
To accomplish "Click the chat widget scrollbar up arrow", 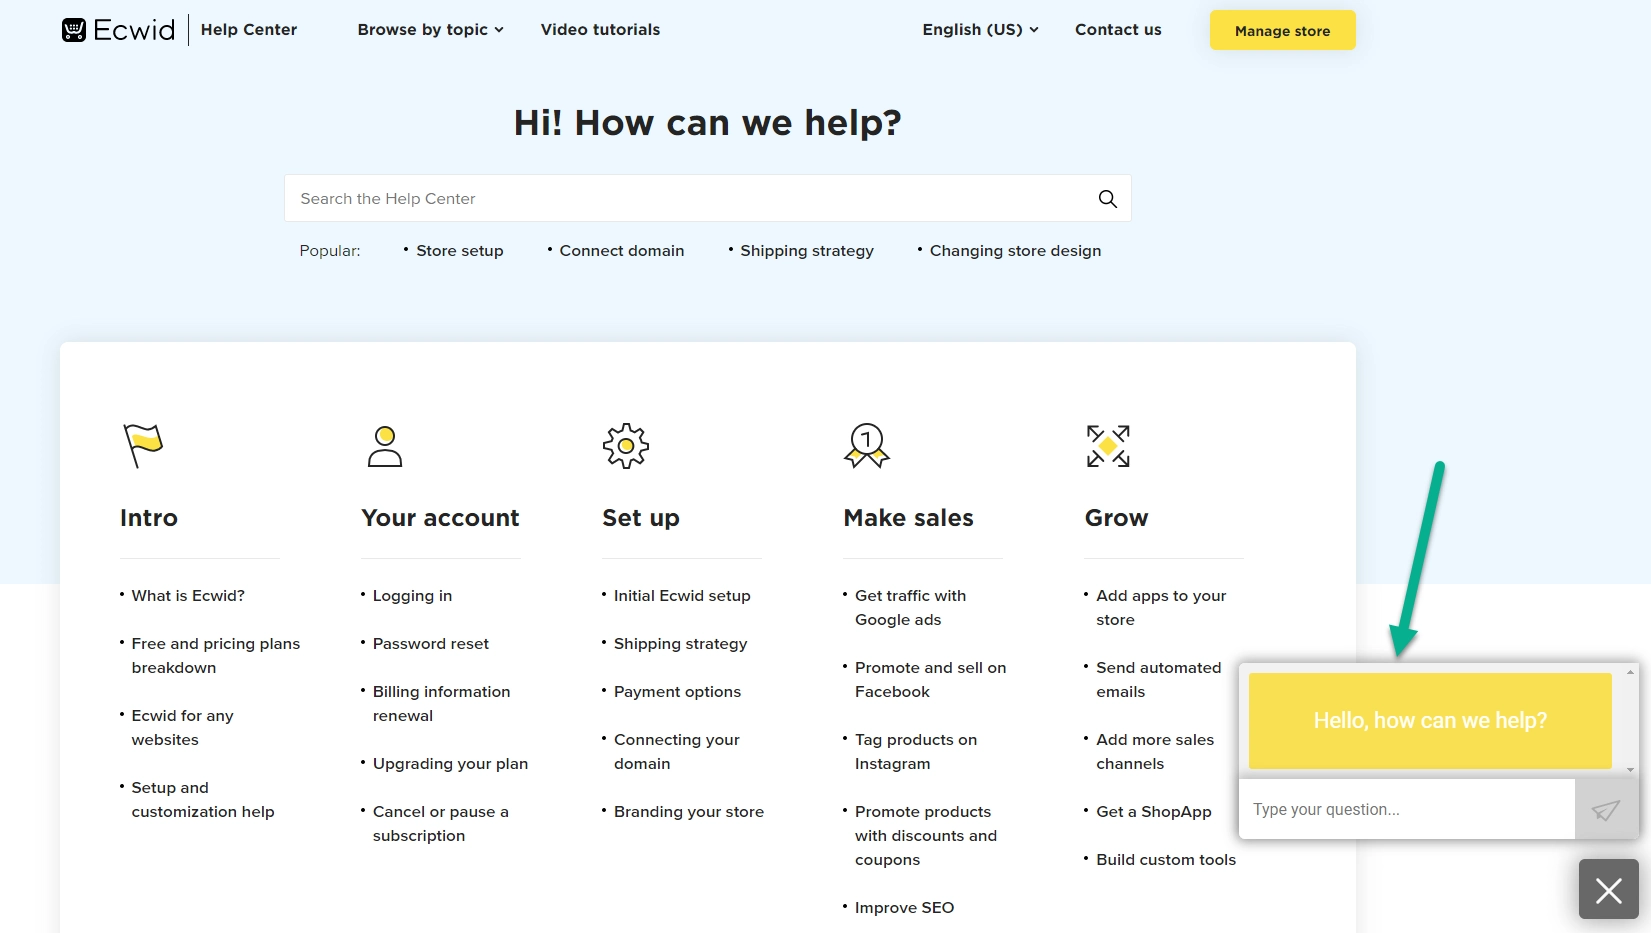I will pos(1631,672).
